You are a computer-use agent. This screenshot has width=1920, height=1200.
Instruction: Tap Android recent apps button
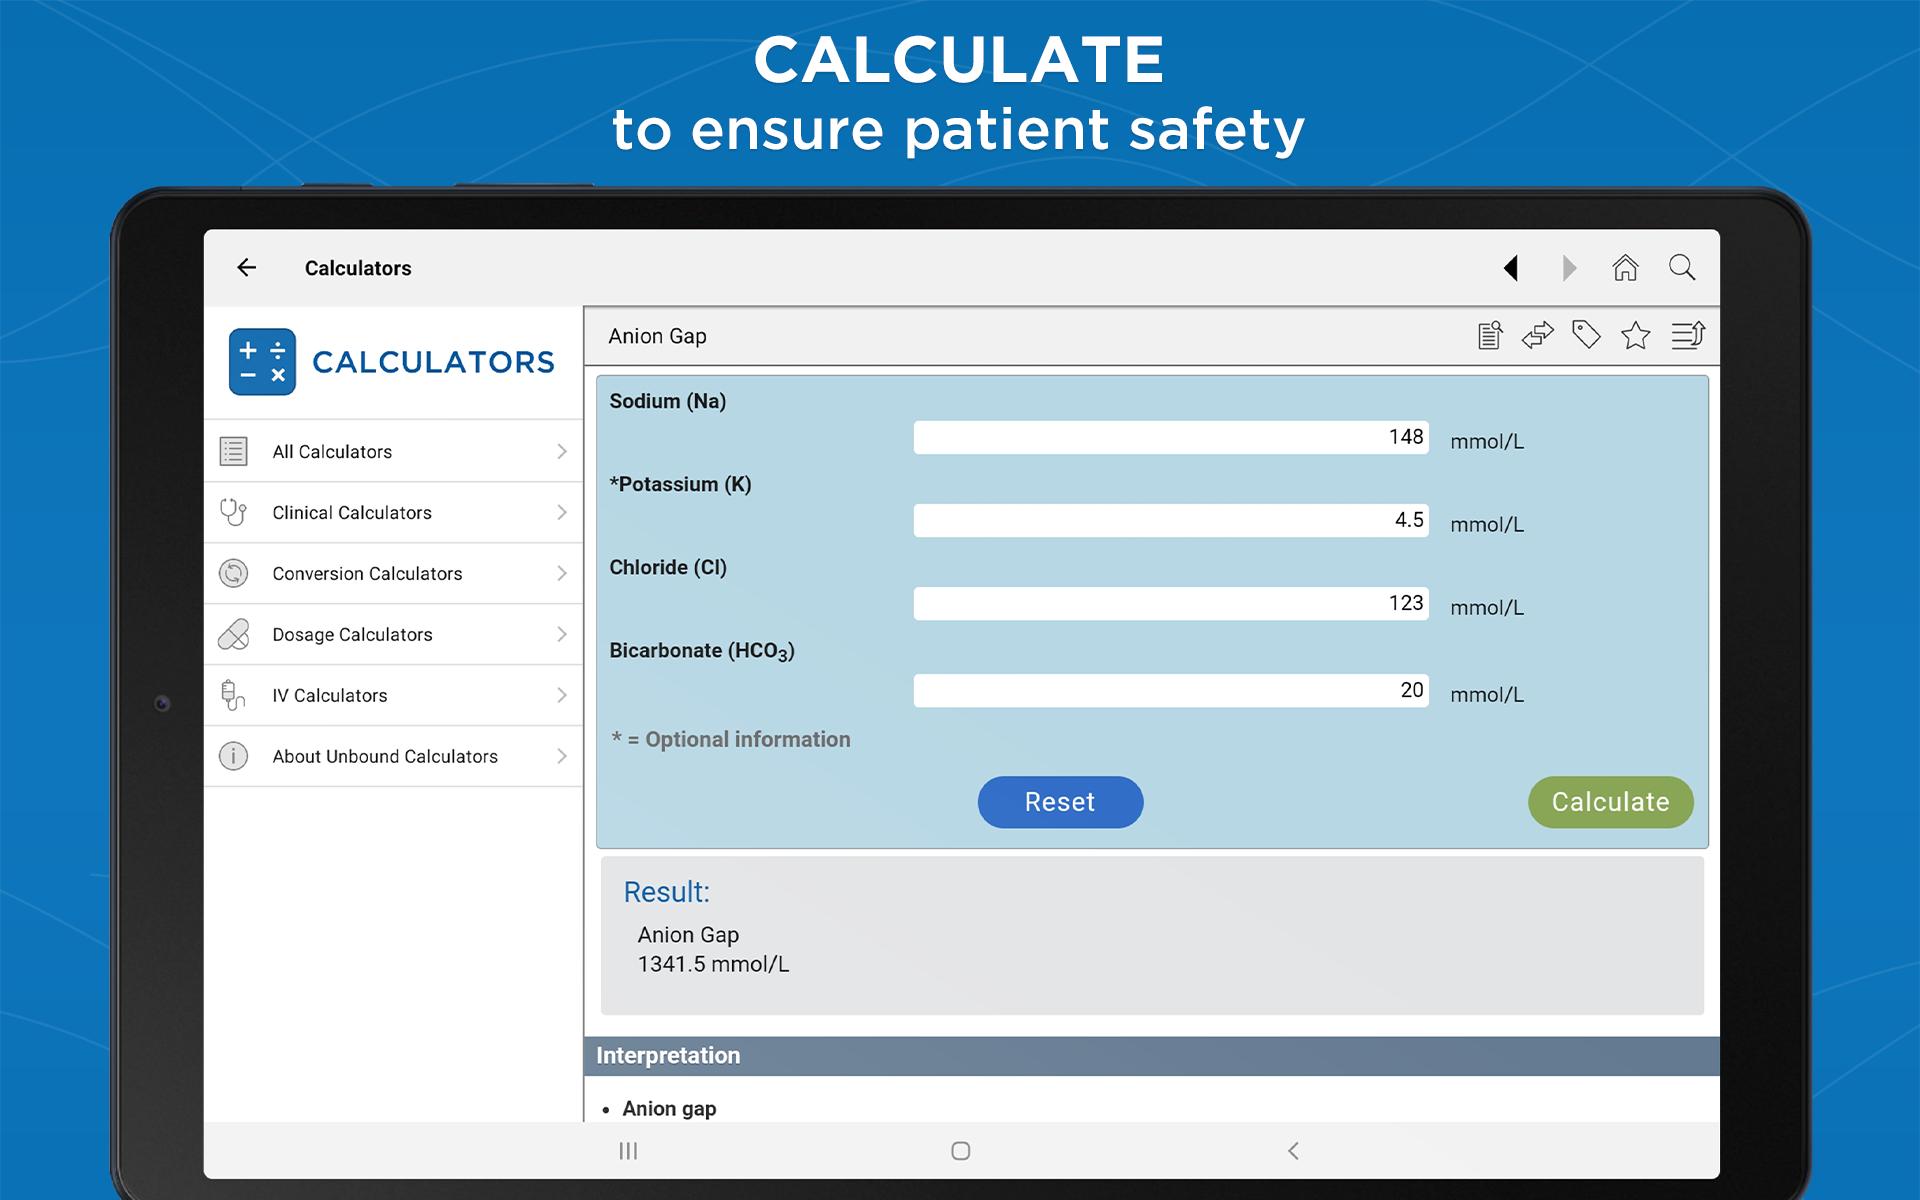[628, 1151]
